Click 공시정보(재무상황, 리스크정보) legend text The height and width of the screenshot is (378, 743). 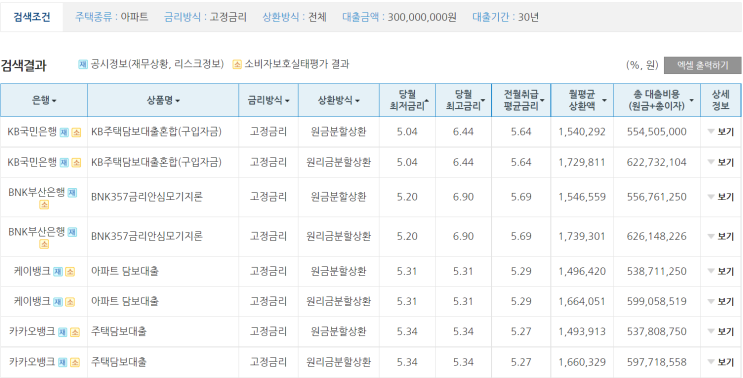pos(156,64)
